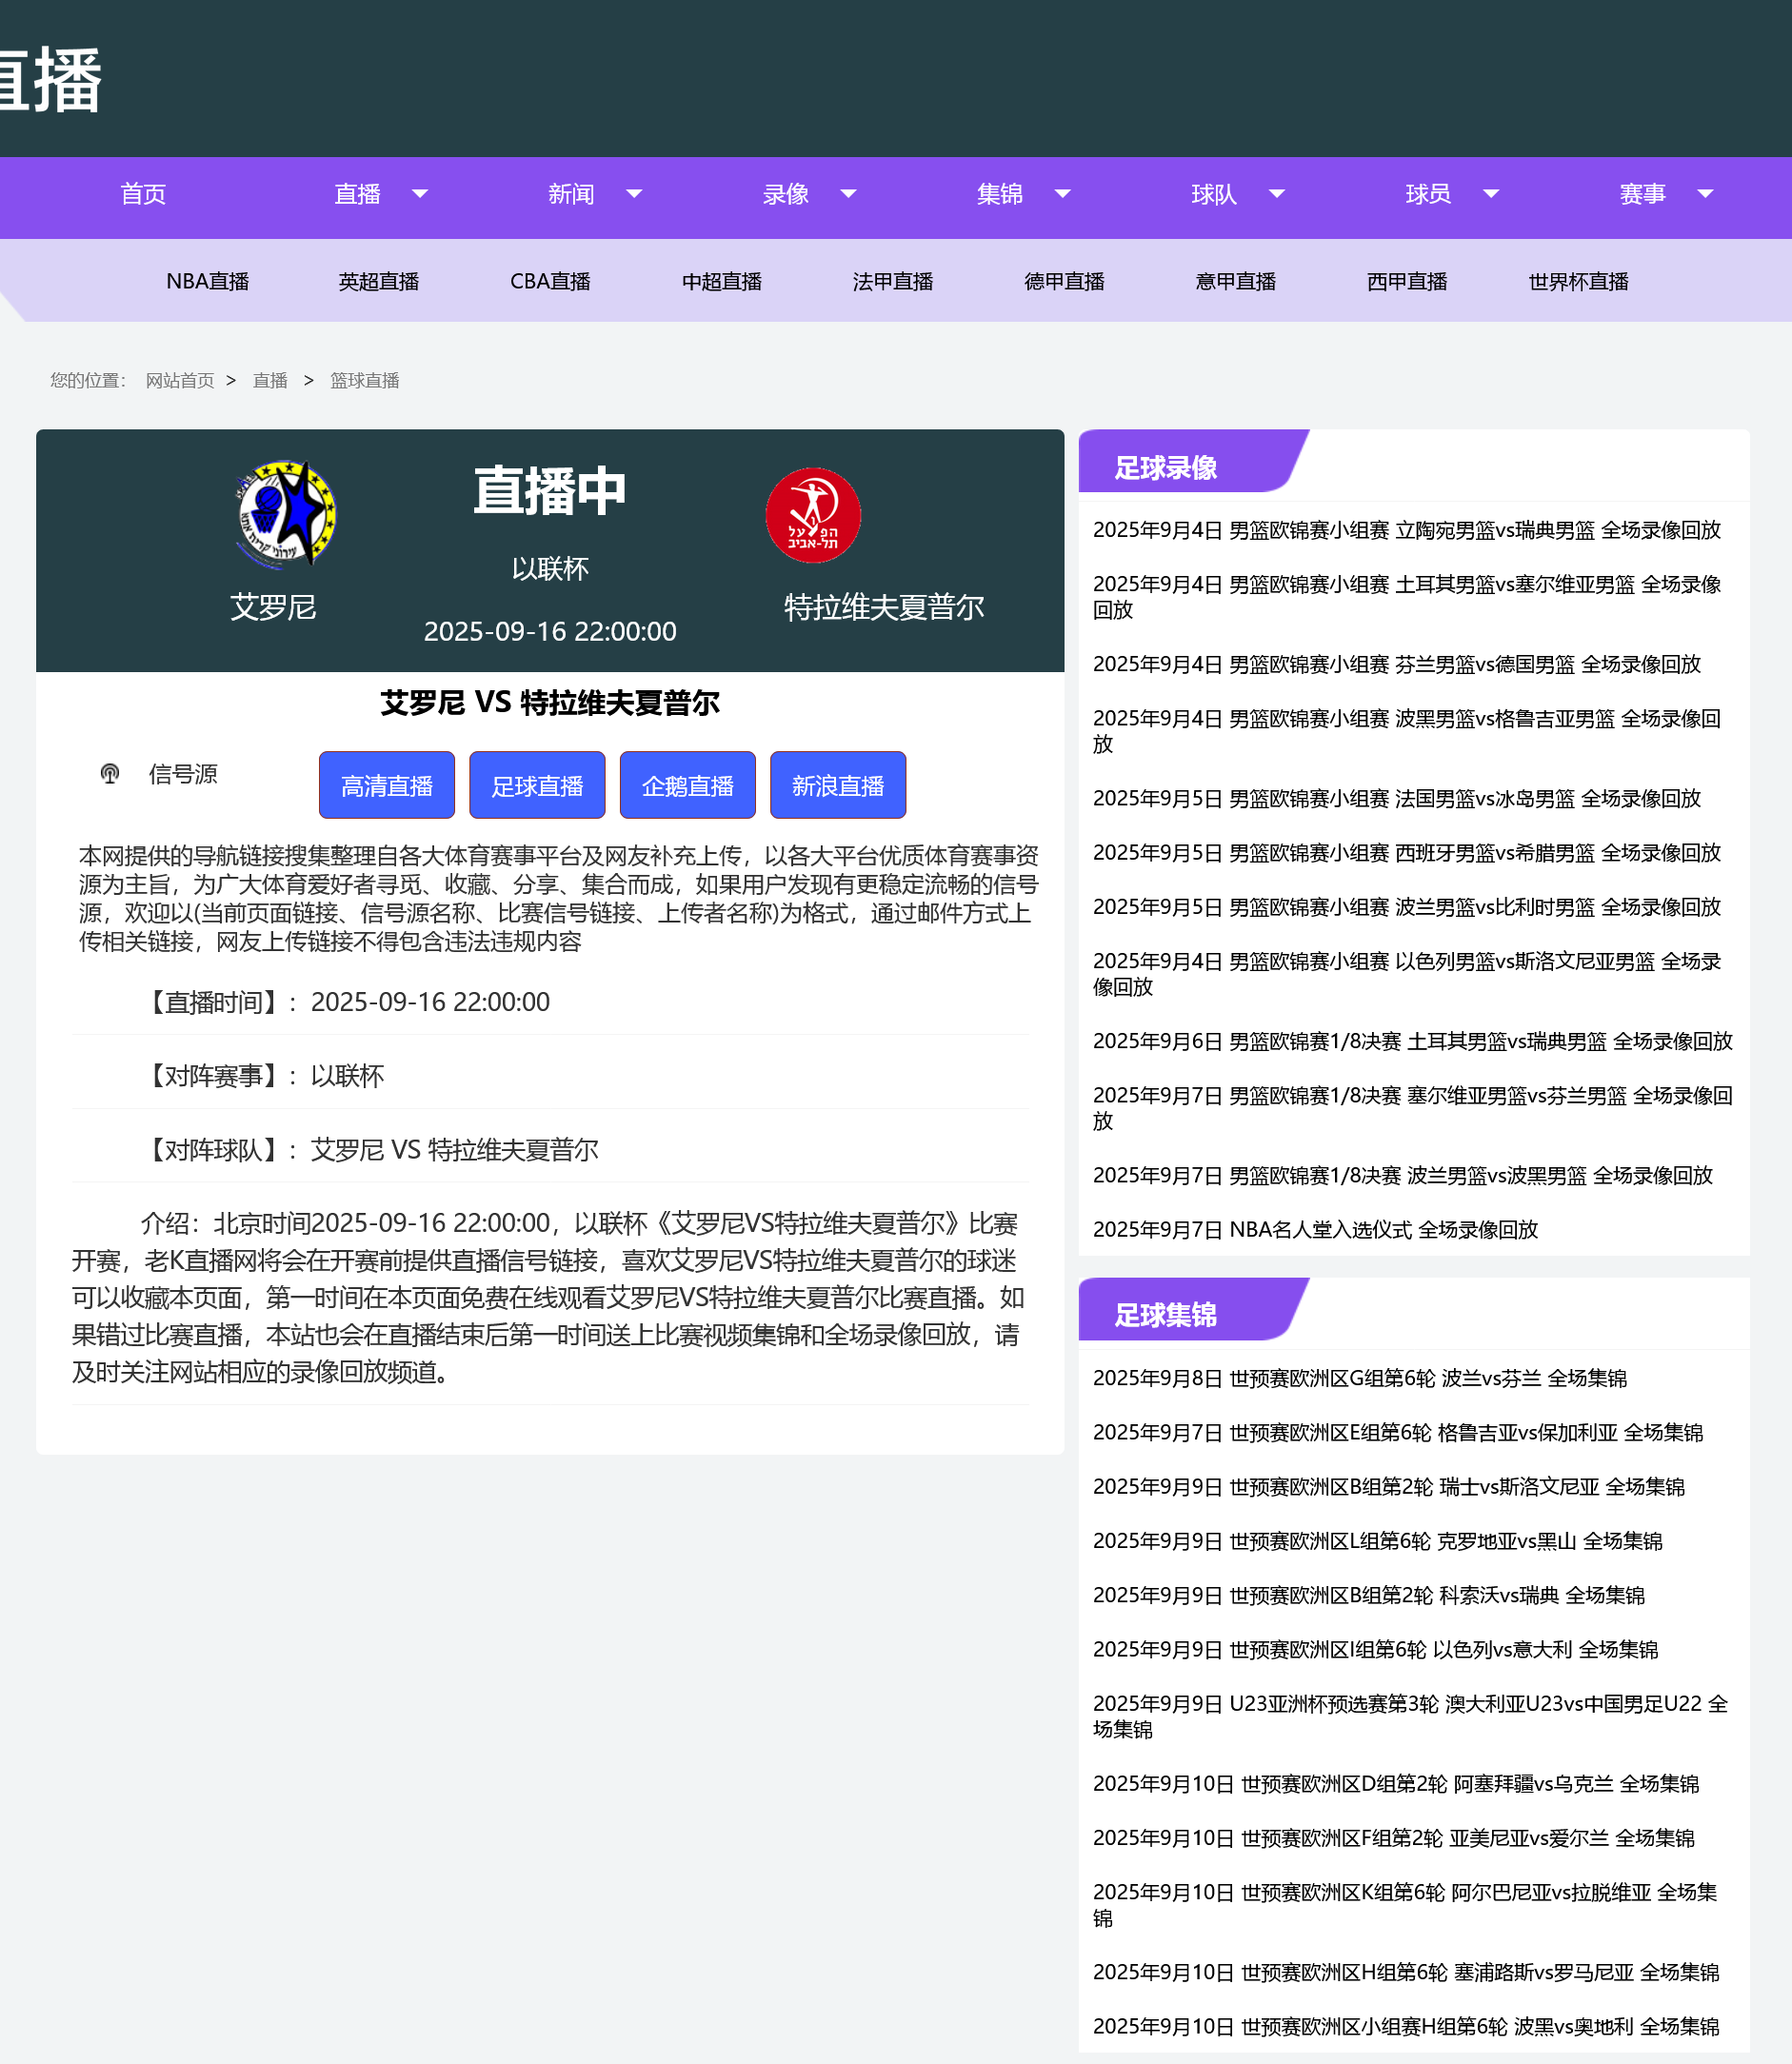Expand the 球队 dropdown arrow
The width and height of the screenshot is (1792, 2064).
[x=1276, y=194]
